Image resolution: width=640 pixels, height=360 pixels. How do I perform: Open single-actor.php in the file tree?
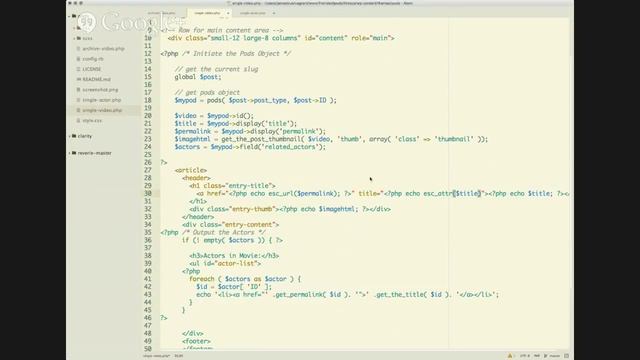[102, 100]
